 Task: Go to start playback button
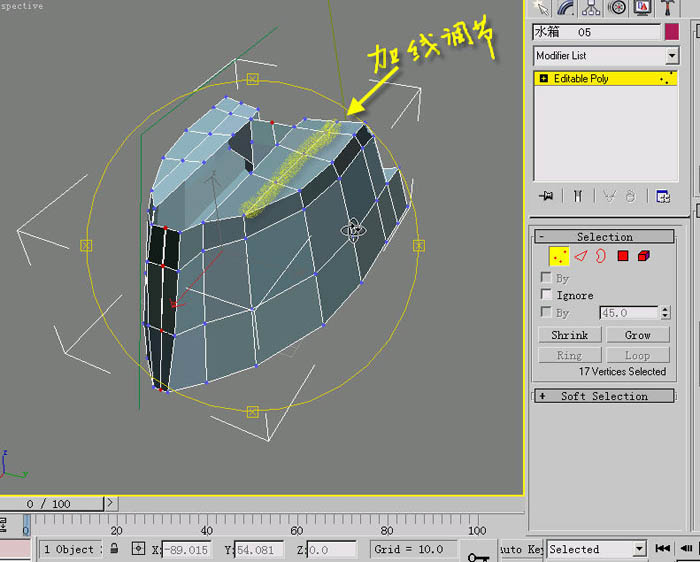pos(662,548)
